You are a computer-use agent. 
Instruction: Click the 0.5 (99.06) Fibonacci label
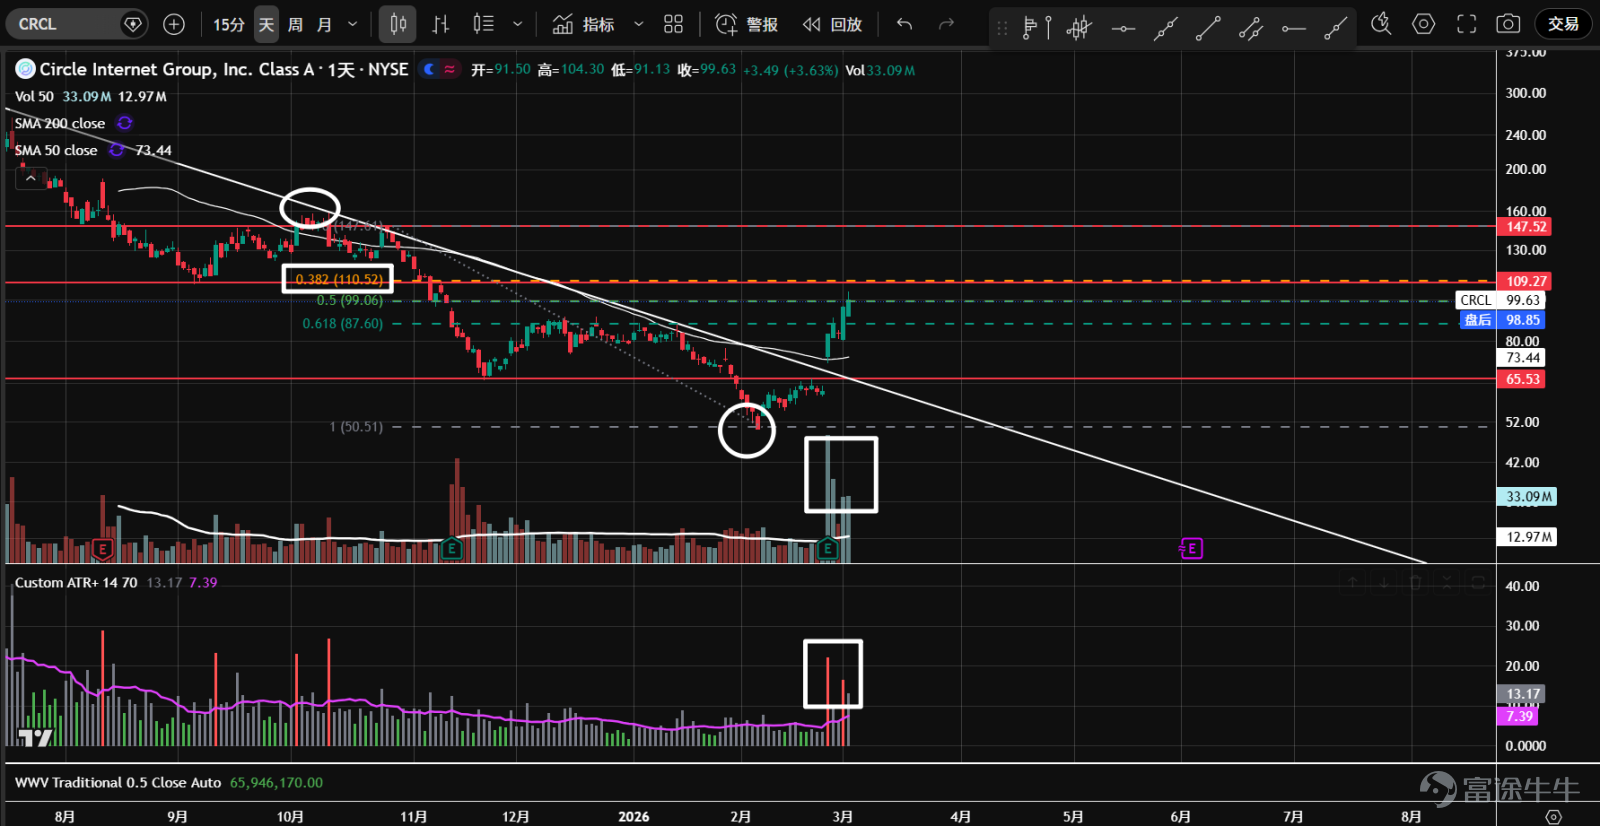[x=350, y=300]
